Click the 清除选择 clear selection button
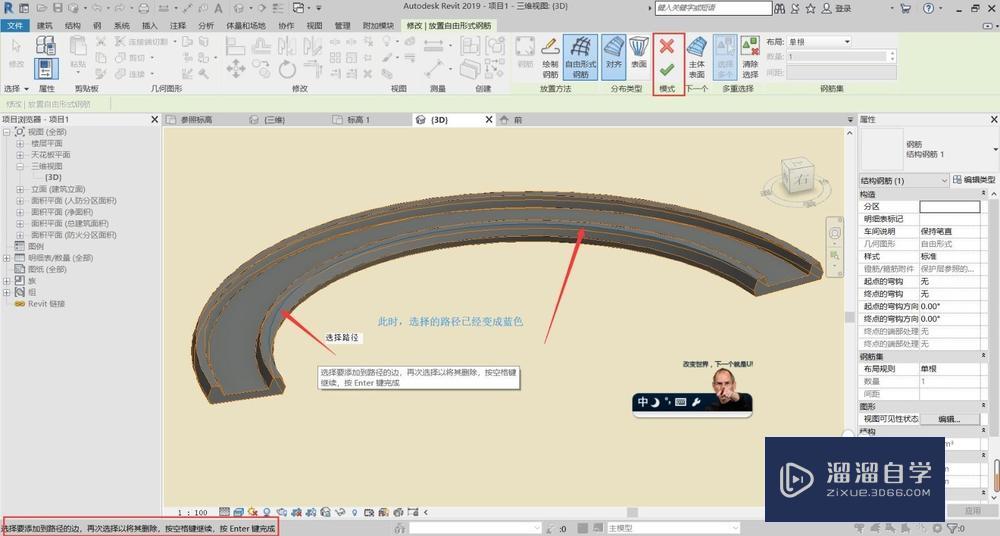 (750, 57)
